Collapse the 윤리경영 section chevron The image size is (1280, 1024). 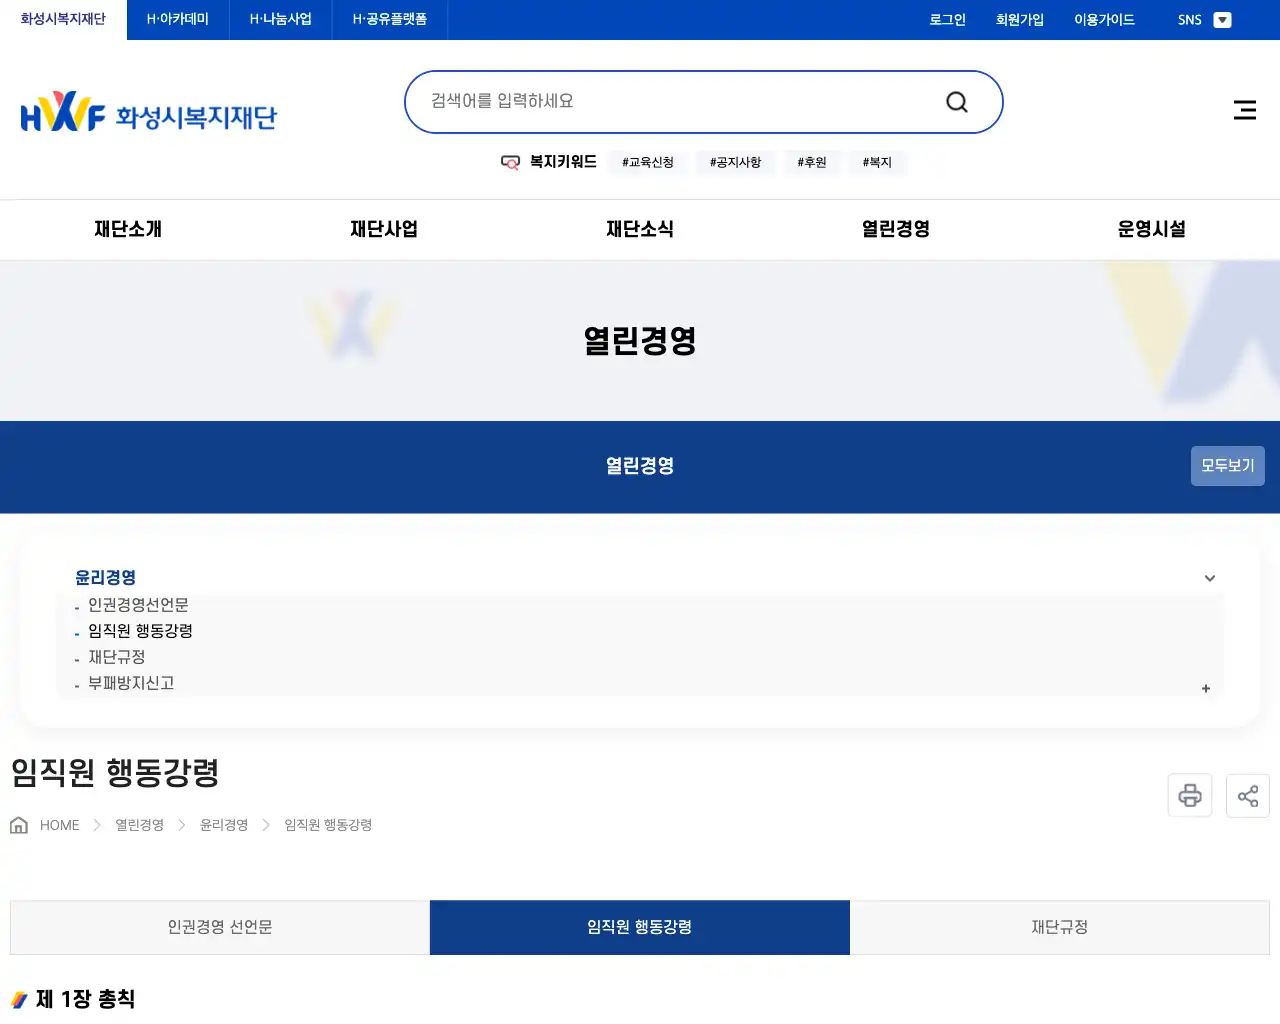(1209, 578)
